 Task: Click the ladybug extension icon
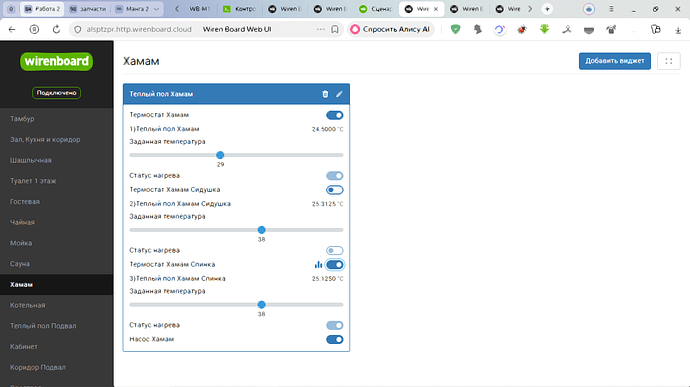click(x=522, y=29)
